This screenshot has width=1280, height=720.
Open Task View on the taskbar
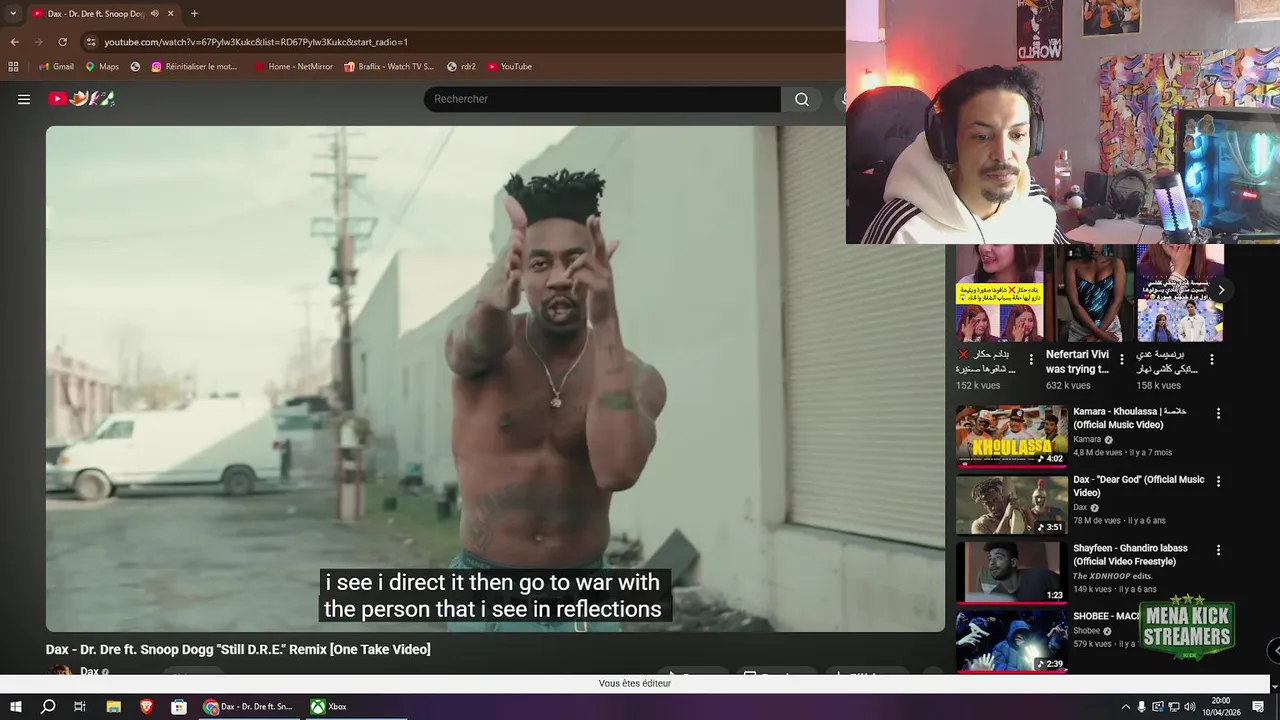[80, 707]
